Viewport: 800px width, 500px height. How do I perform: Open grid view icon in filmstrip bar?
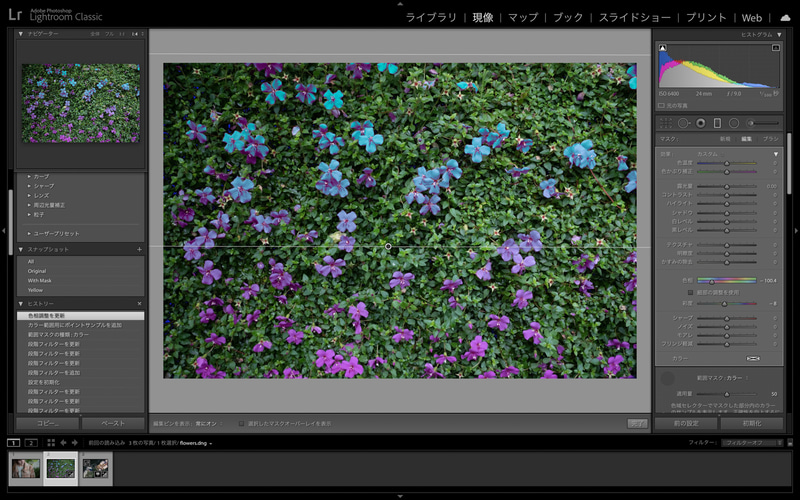pyautogui.click(x=51, y=442)
